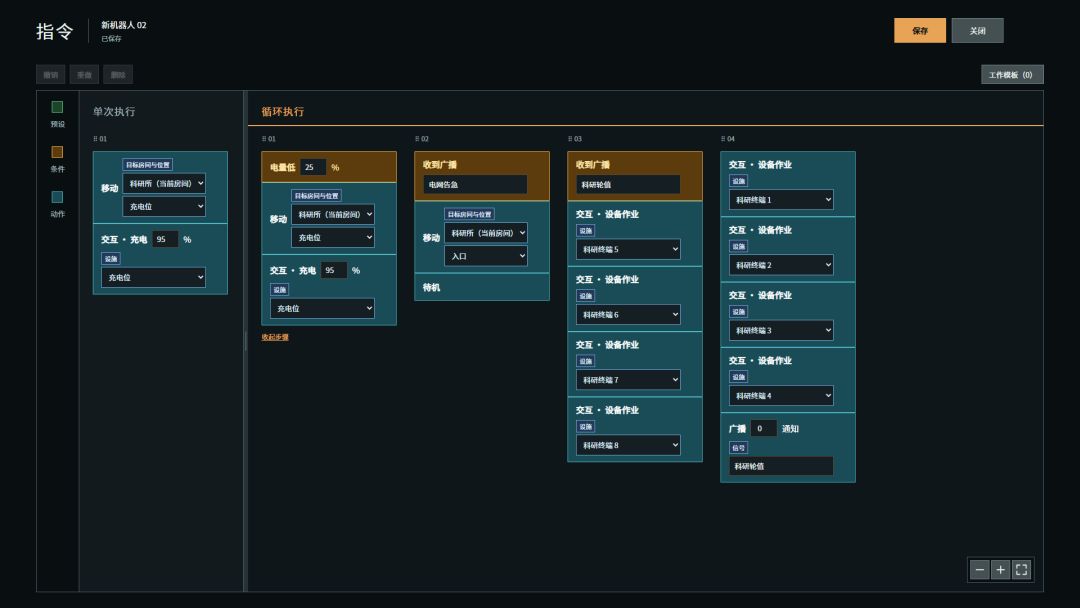This screenshot has height=608, width=1080.
Task: Click the 电网告急 broadcast name field
Action: [475, 185]
